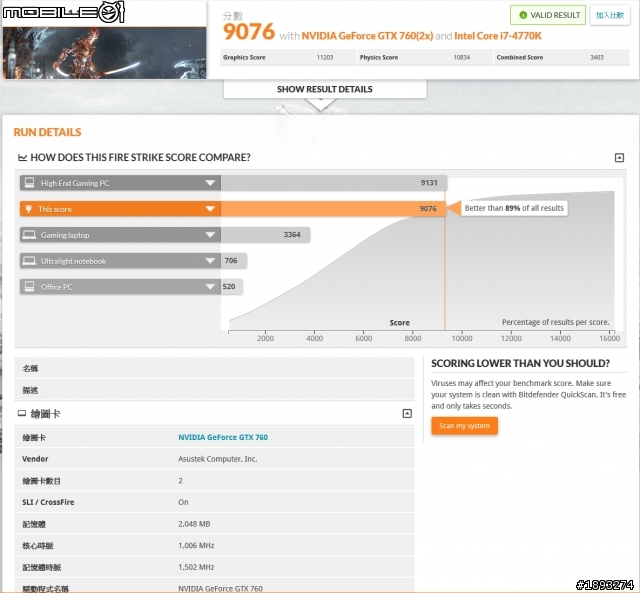Click the trophy icon on This score

[29, 209]
